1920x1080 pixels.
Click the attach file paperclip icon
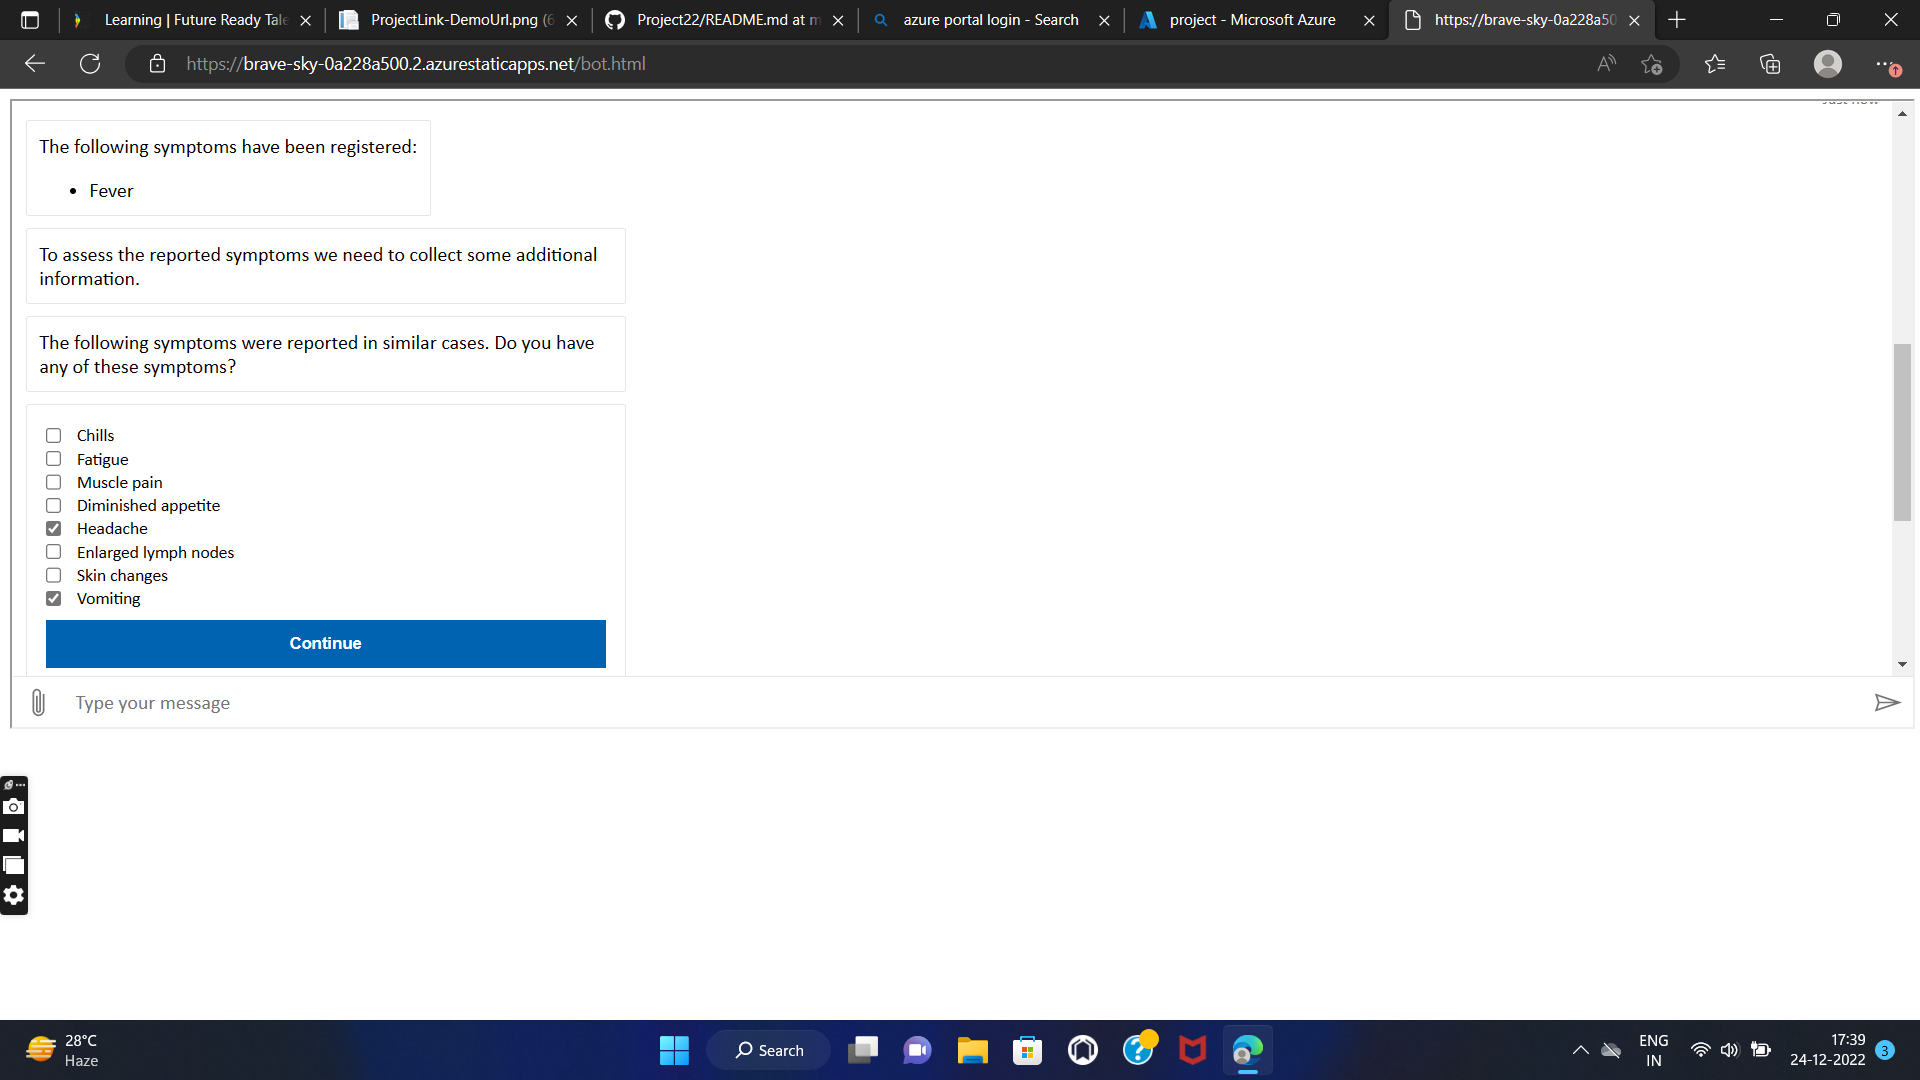(x=38, y=703)
